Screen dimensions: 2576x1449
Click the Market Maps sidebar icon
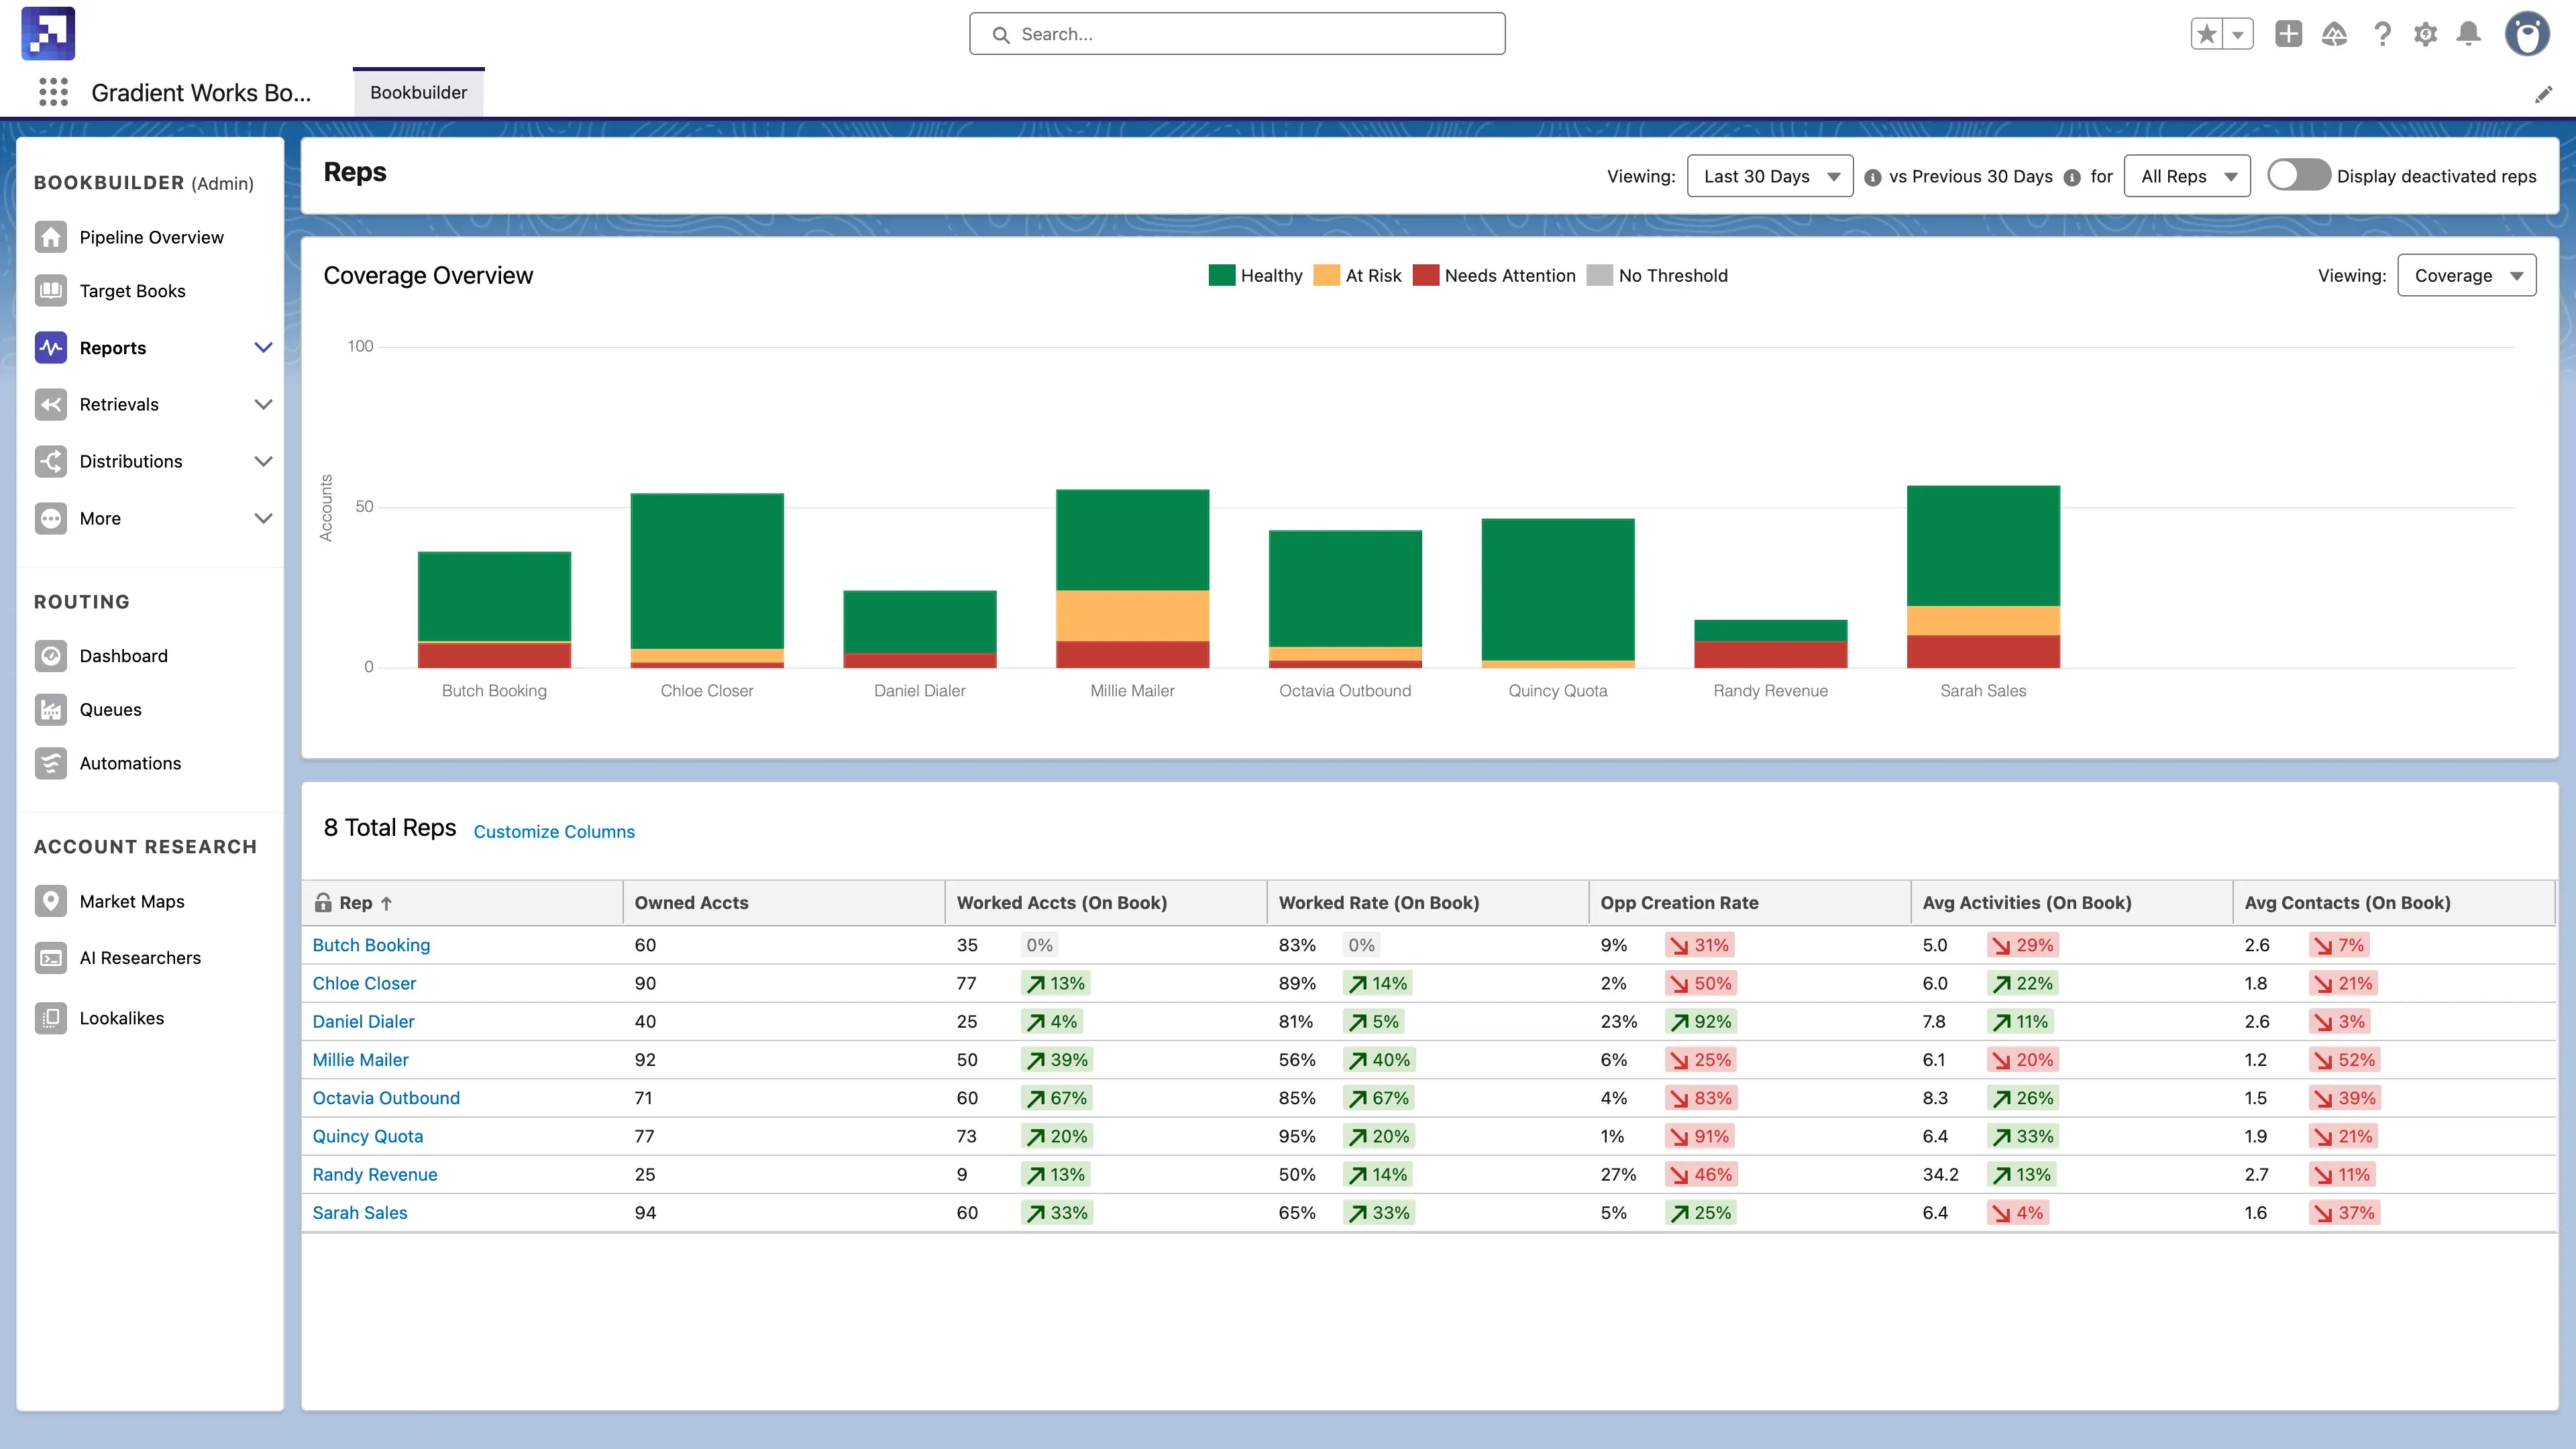tap(50, 901)
